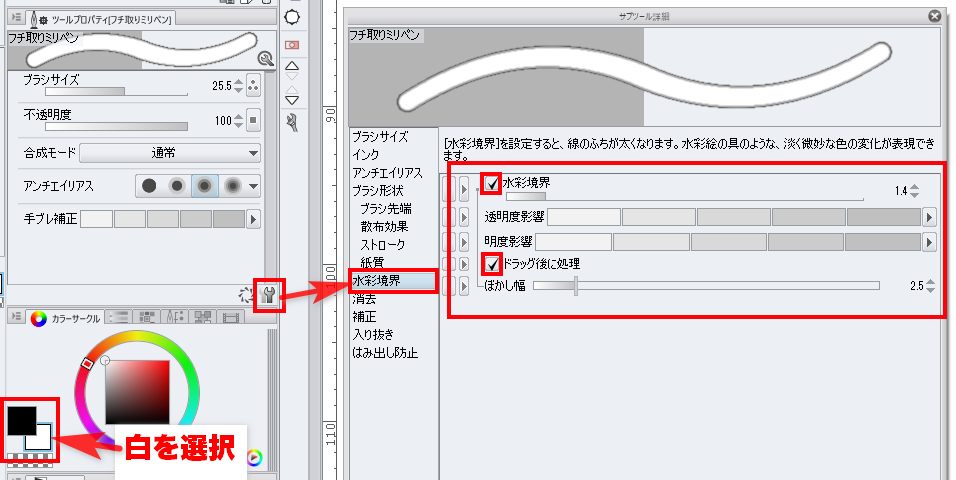Click the ブラシサイズ 25.5 value stepper

[238, 86]
